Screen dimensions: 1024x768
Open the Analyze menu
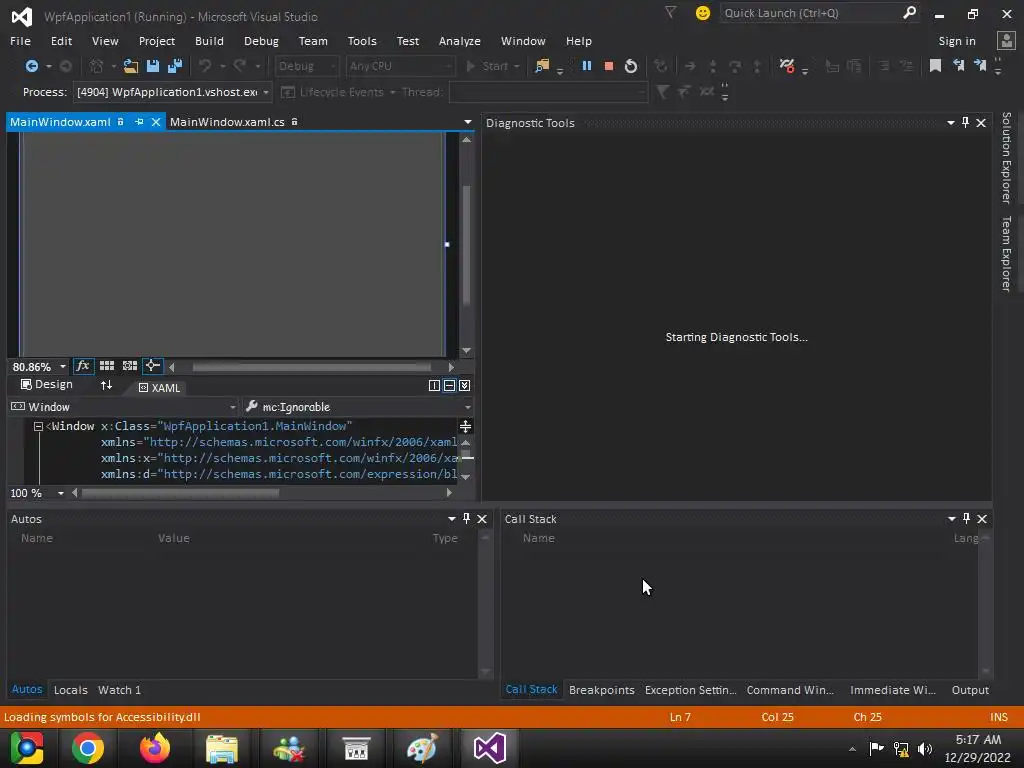point(460,40)
